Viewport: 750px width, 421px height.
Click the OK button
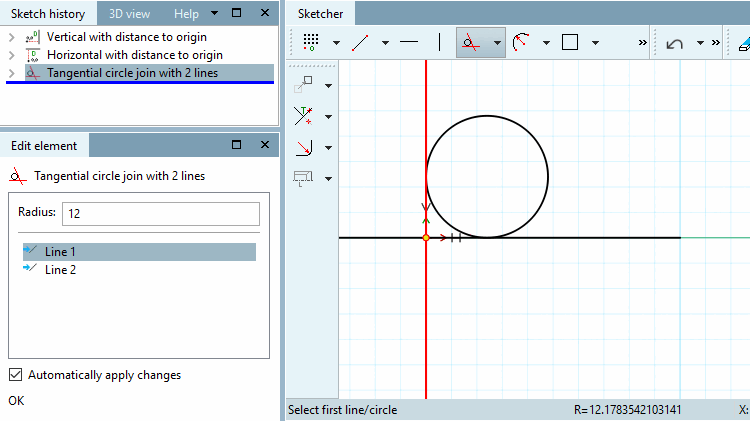pyautogui.click(x=16, y=401)
